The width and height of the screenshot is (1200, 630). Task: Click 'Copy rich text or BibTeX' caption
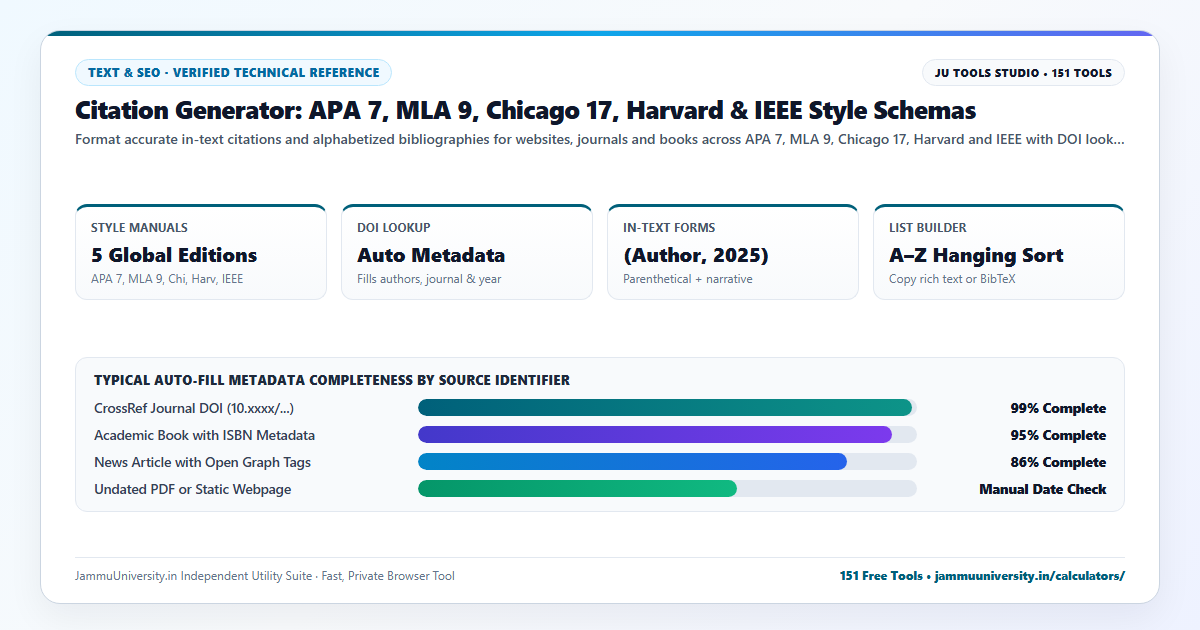952,279
